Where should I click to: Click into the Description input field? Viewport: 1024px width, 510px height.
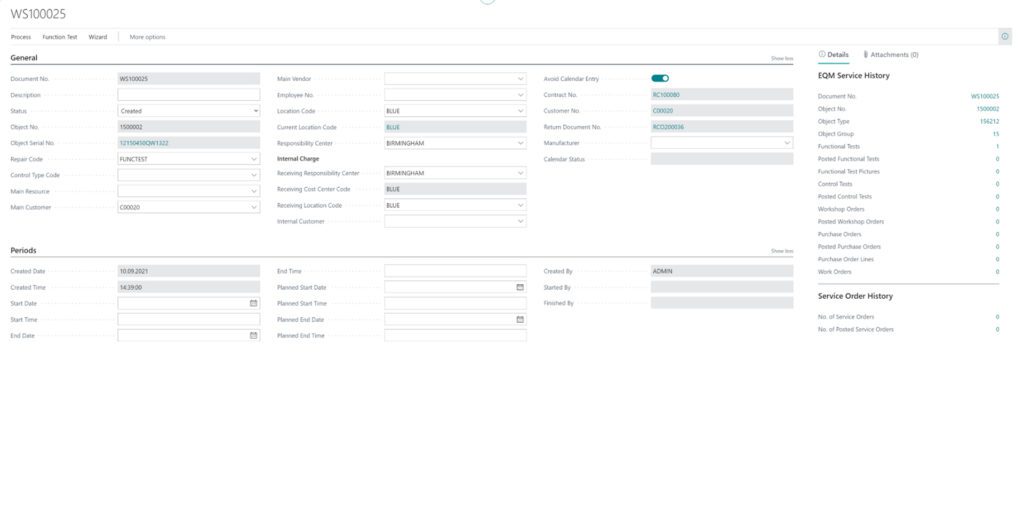188,95
